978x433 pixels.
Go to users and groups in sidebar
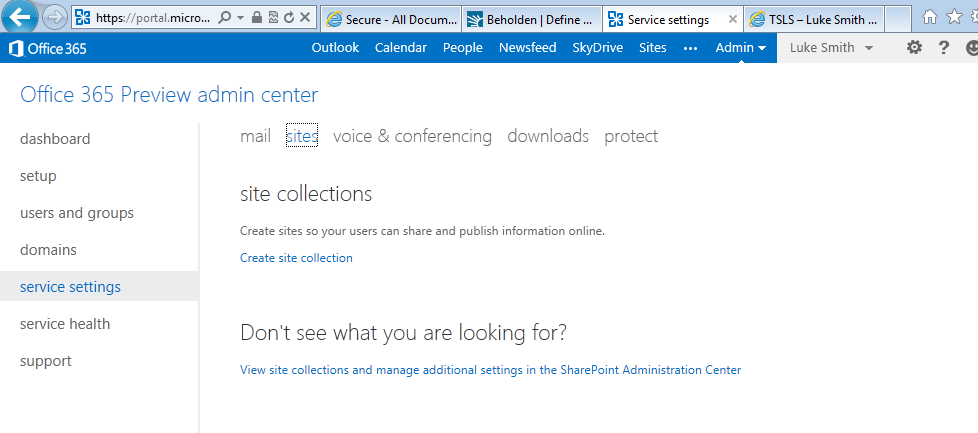tap(77, 213)
